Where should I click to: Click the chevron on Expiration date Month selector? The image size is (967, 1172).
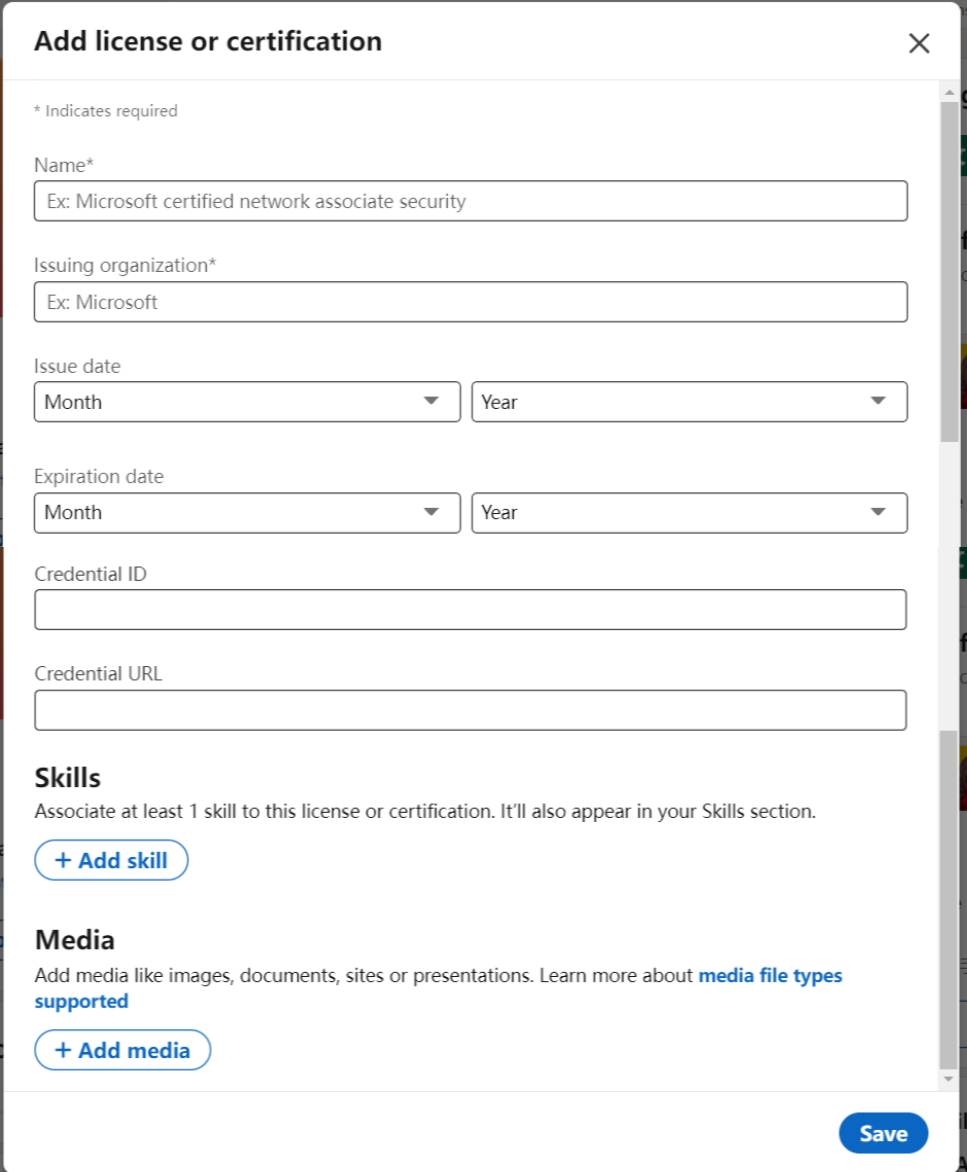point(430,512)
